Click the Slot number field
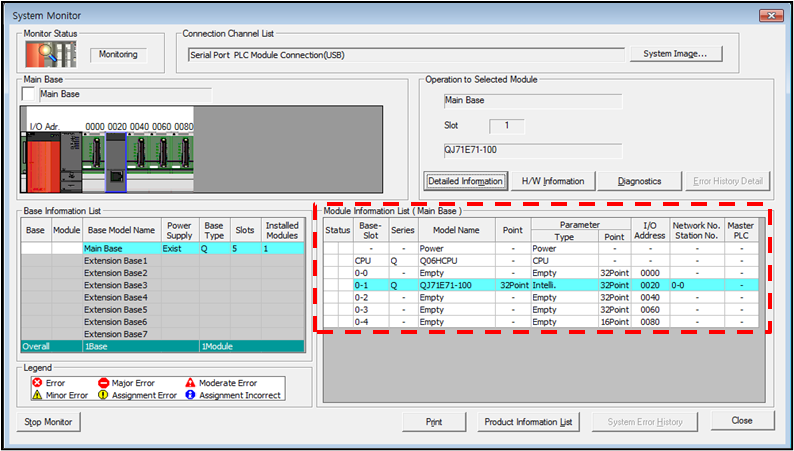Image resolution: width=794 pixels, height=451 pixels. point(506,126)
